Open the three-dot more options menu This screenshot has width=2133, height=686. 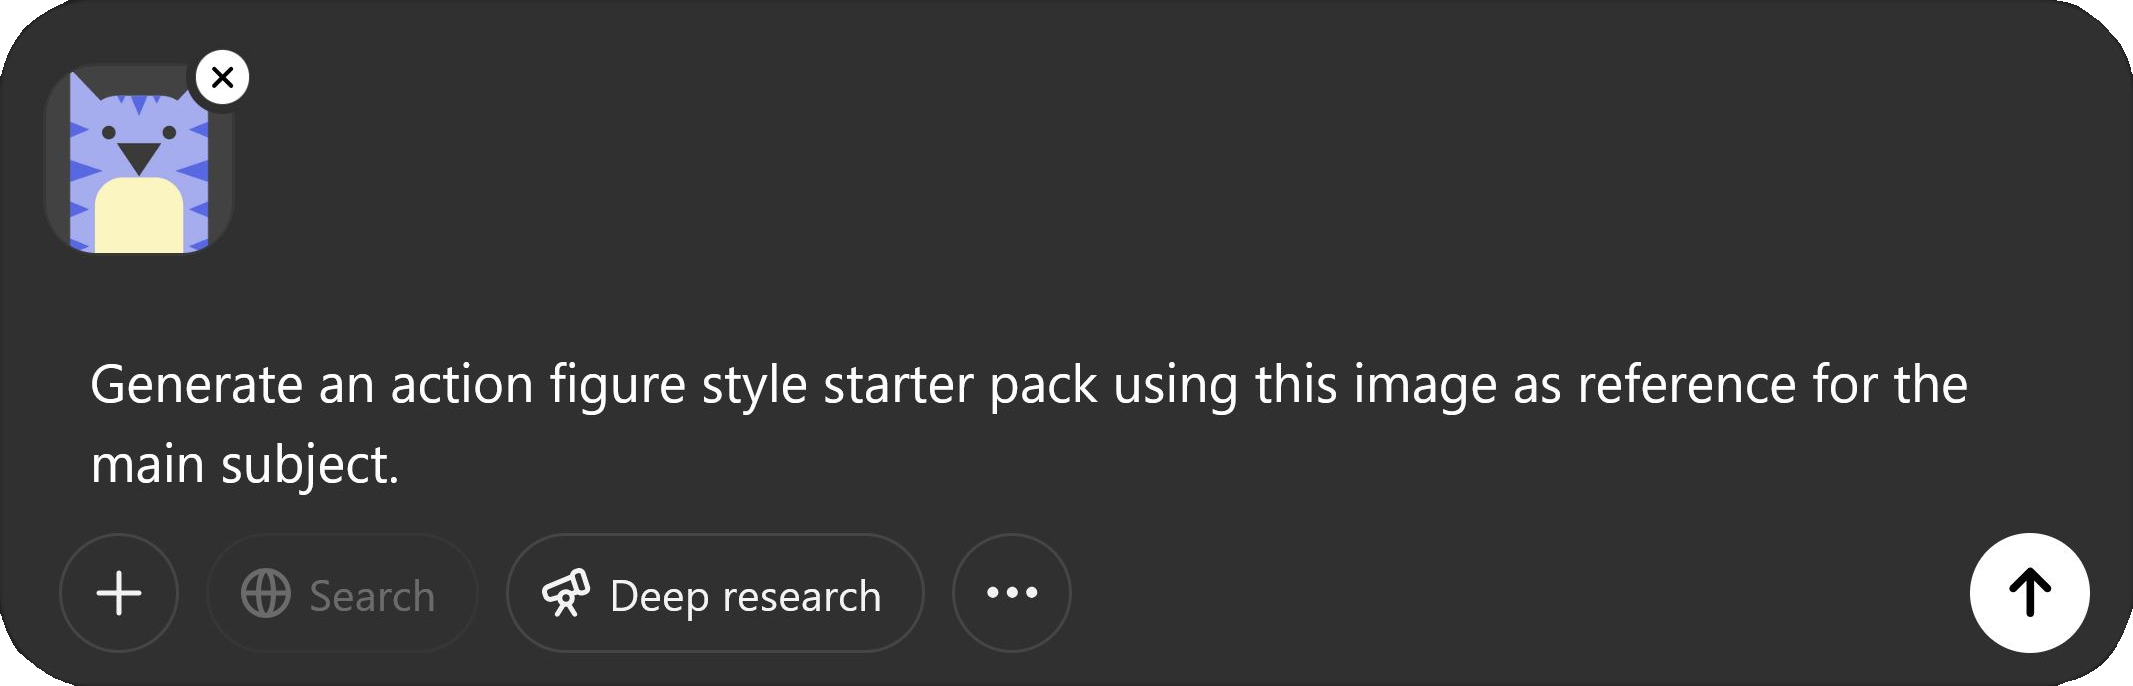[1011, 593]
